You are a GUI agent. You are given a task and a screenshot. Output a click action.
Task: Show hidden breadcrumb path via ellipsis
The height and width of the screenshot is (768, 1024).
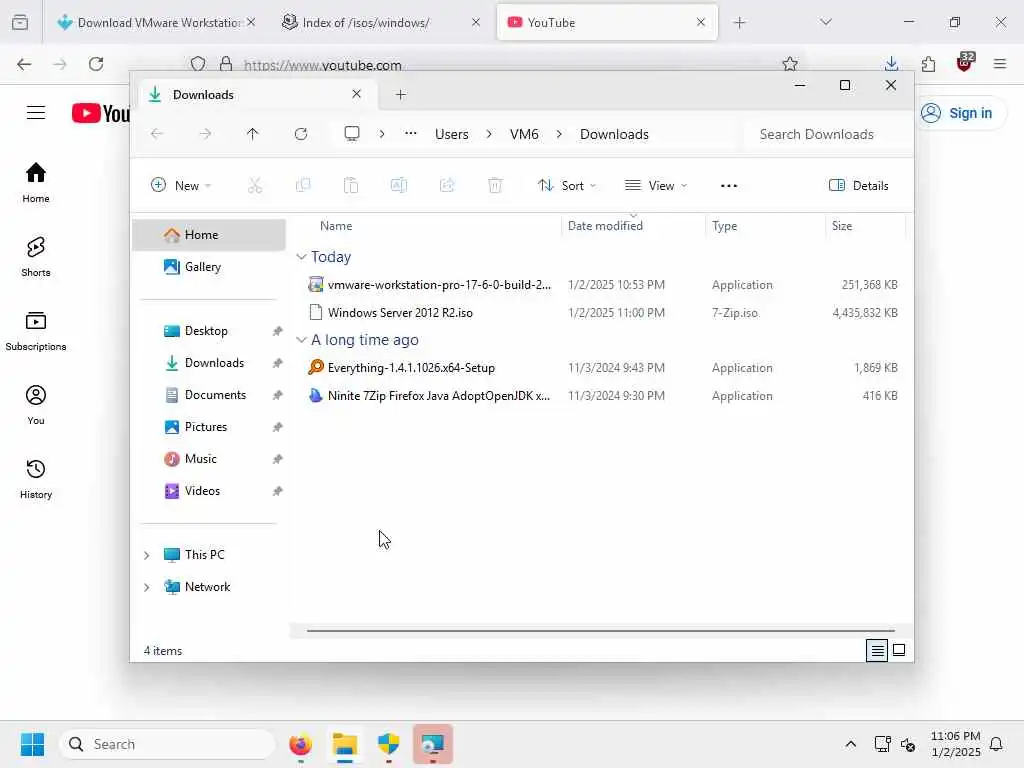411,133
